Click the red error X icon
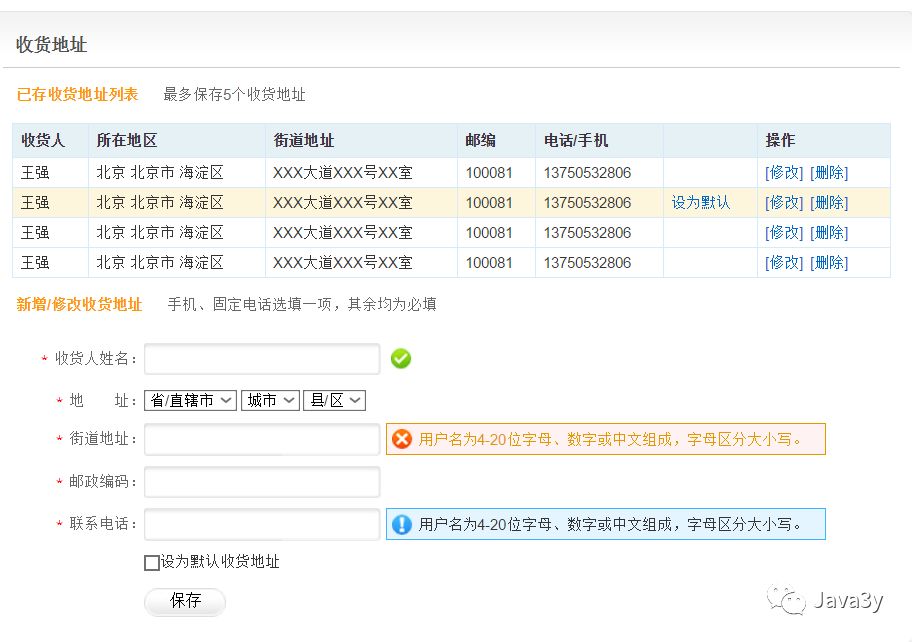 (x=402, y=439)
